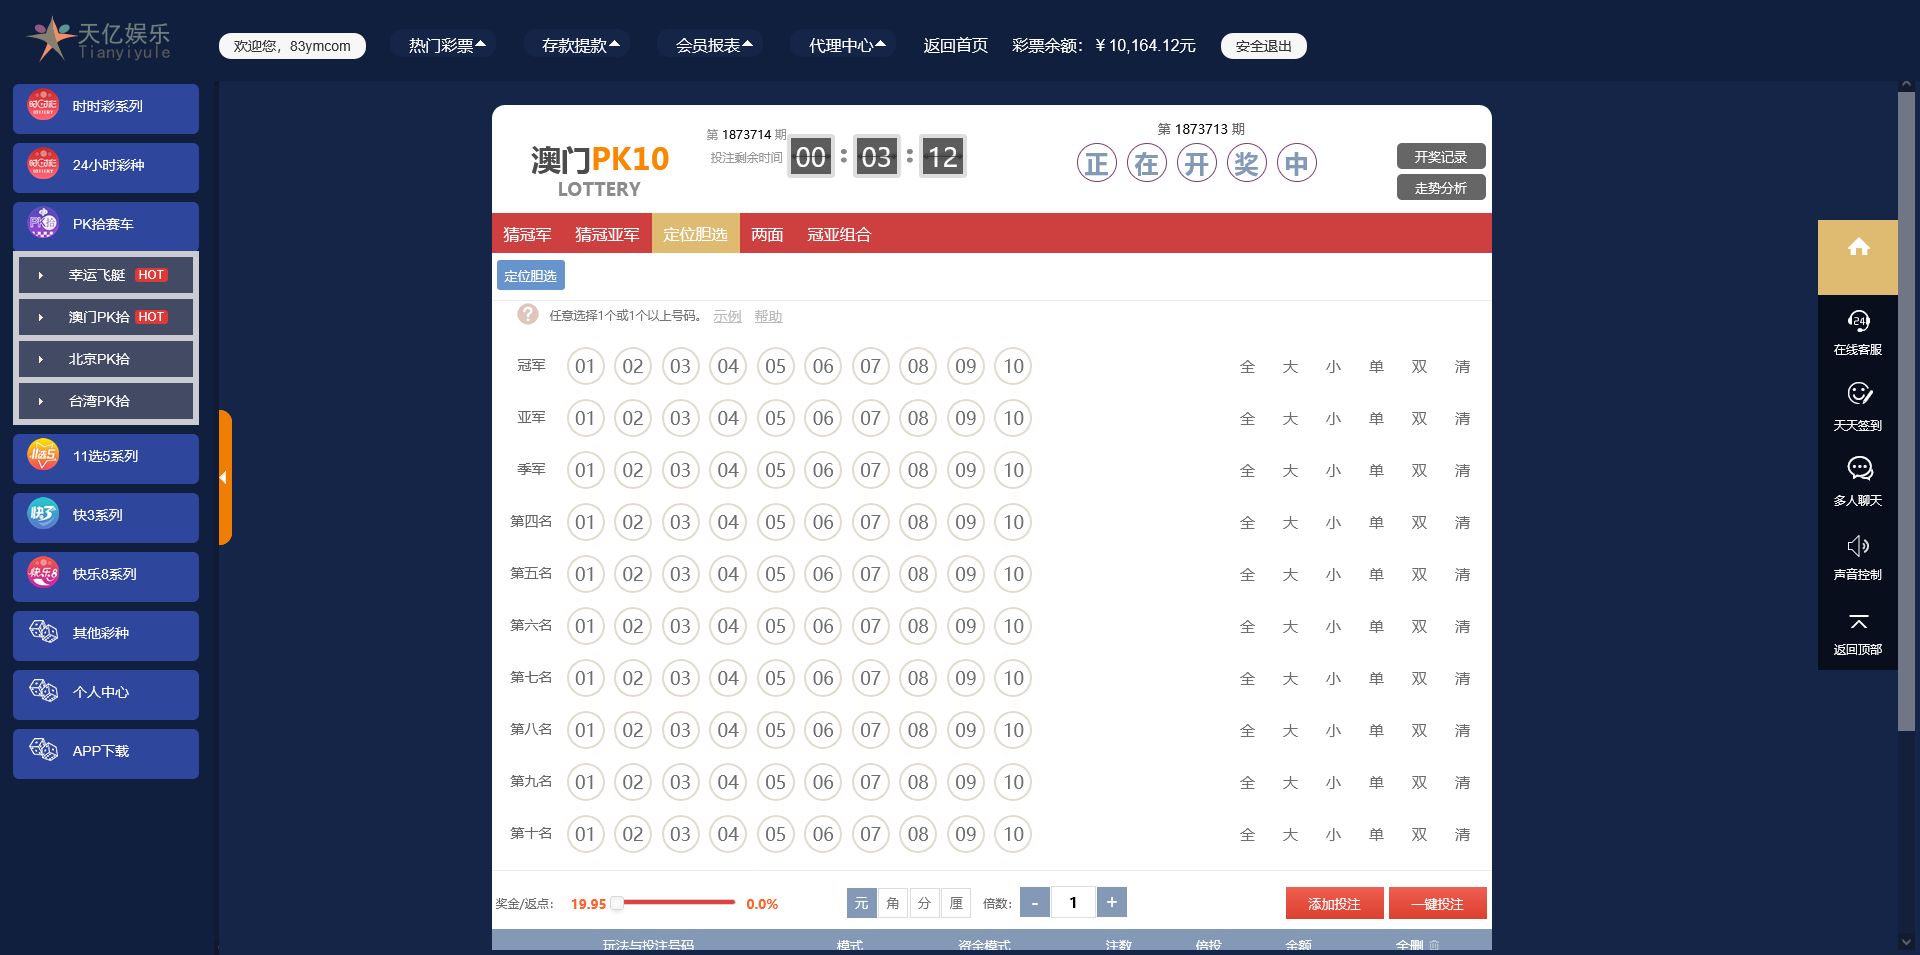
Task: Switch to the 猜冠军 tab
Action: click(x=527, y=234)
